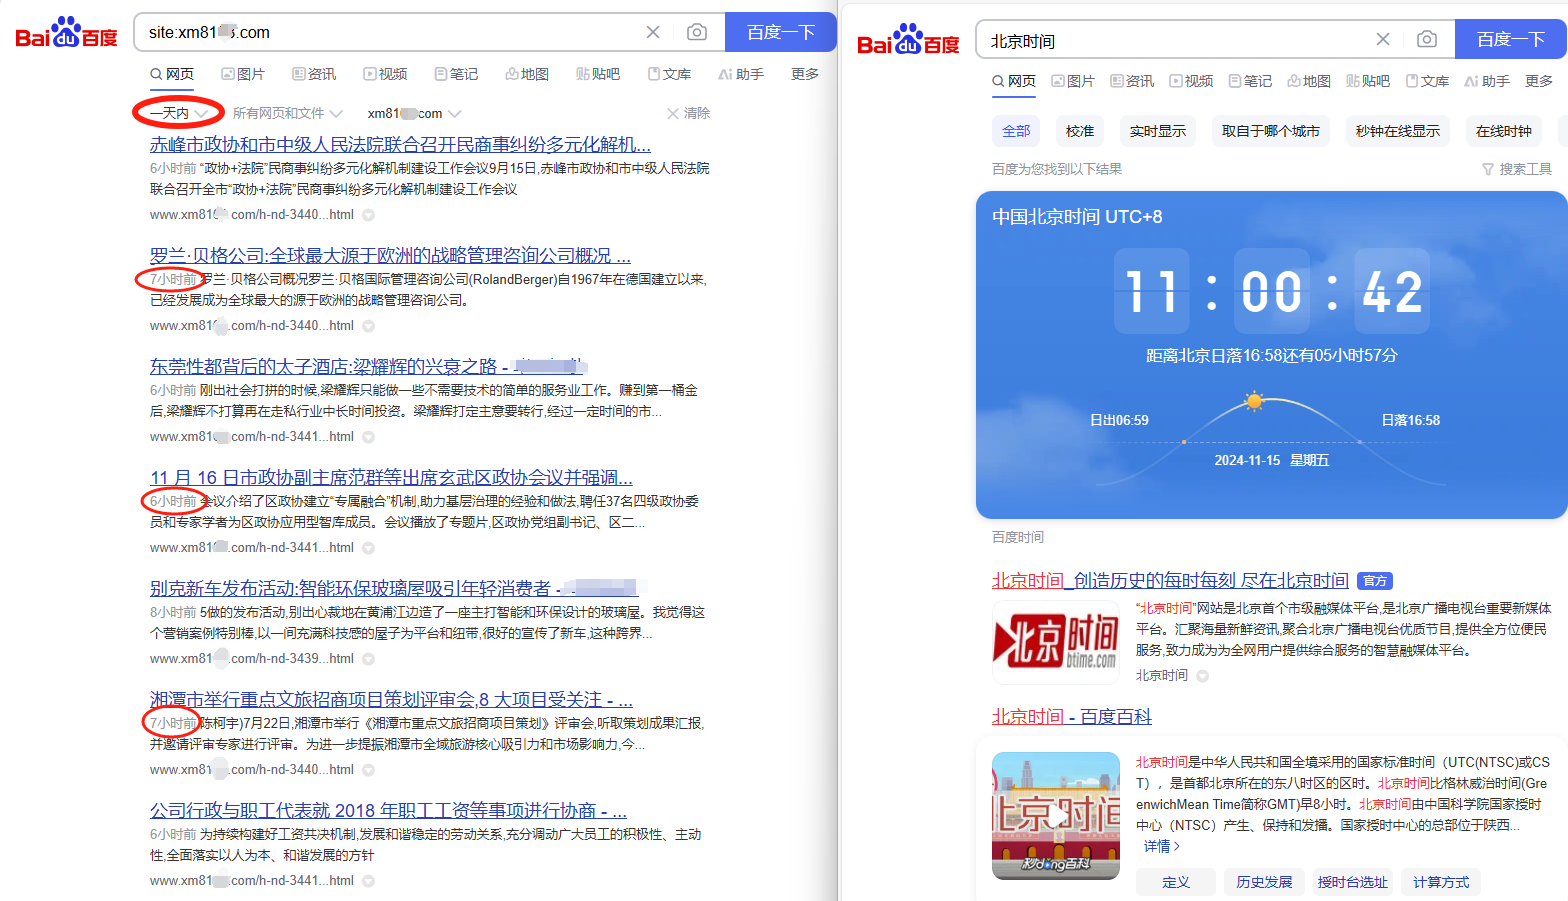Select the 秒钟在线显示 filter chip
This screenshot has width=1568, height=901.
click(x=1398, y=131)
